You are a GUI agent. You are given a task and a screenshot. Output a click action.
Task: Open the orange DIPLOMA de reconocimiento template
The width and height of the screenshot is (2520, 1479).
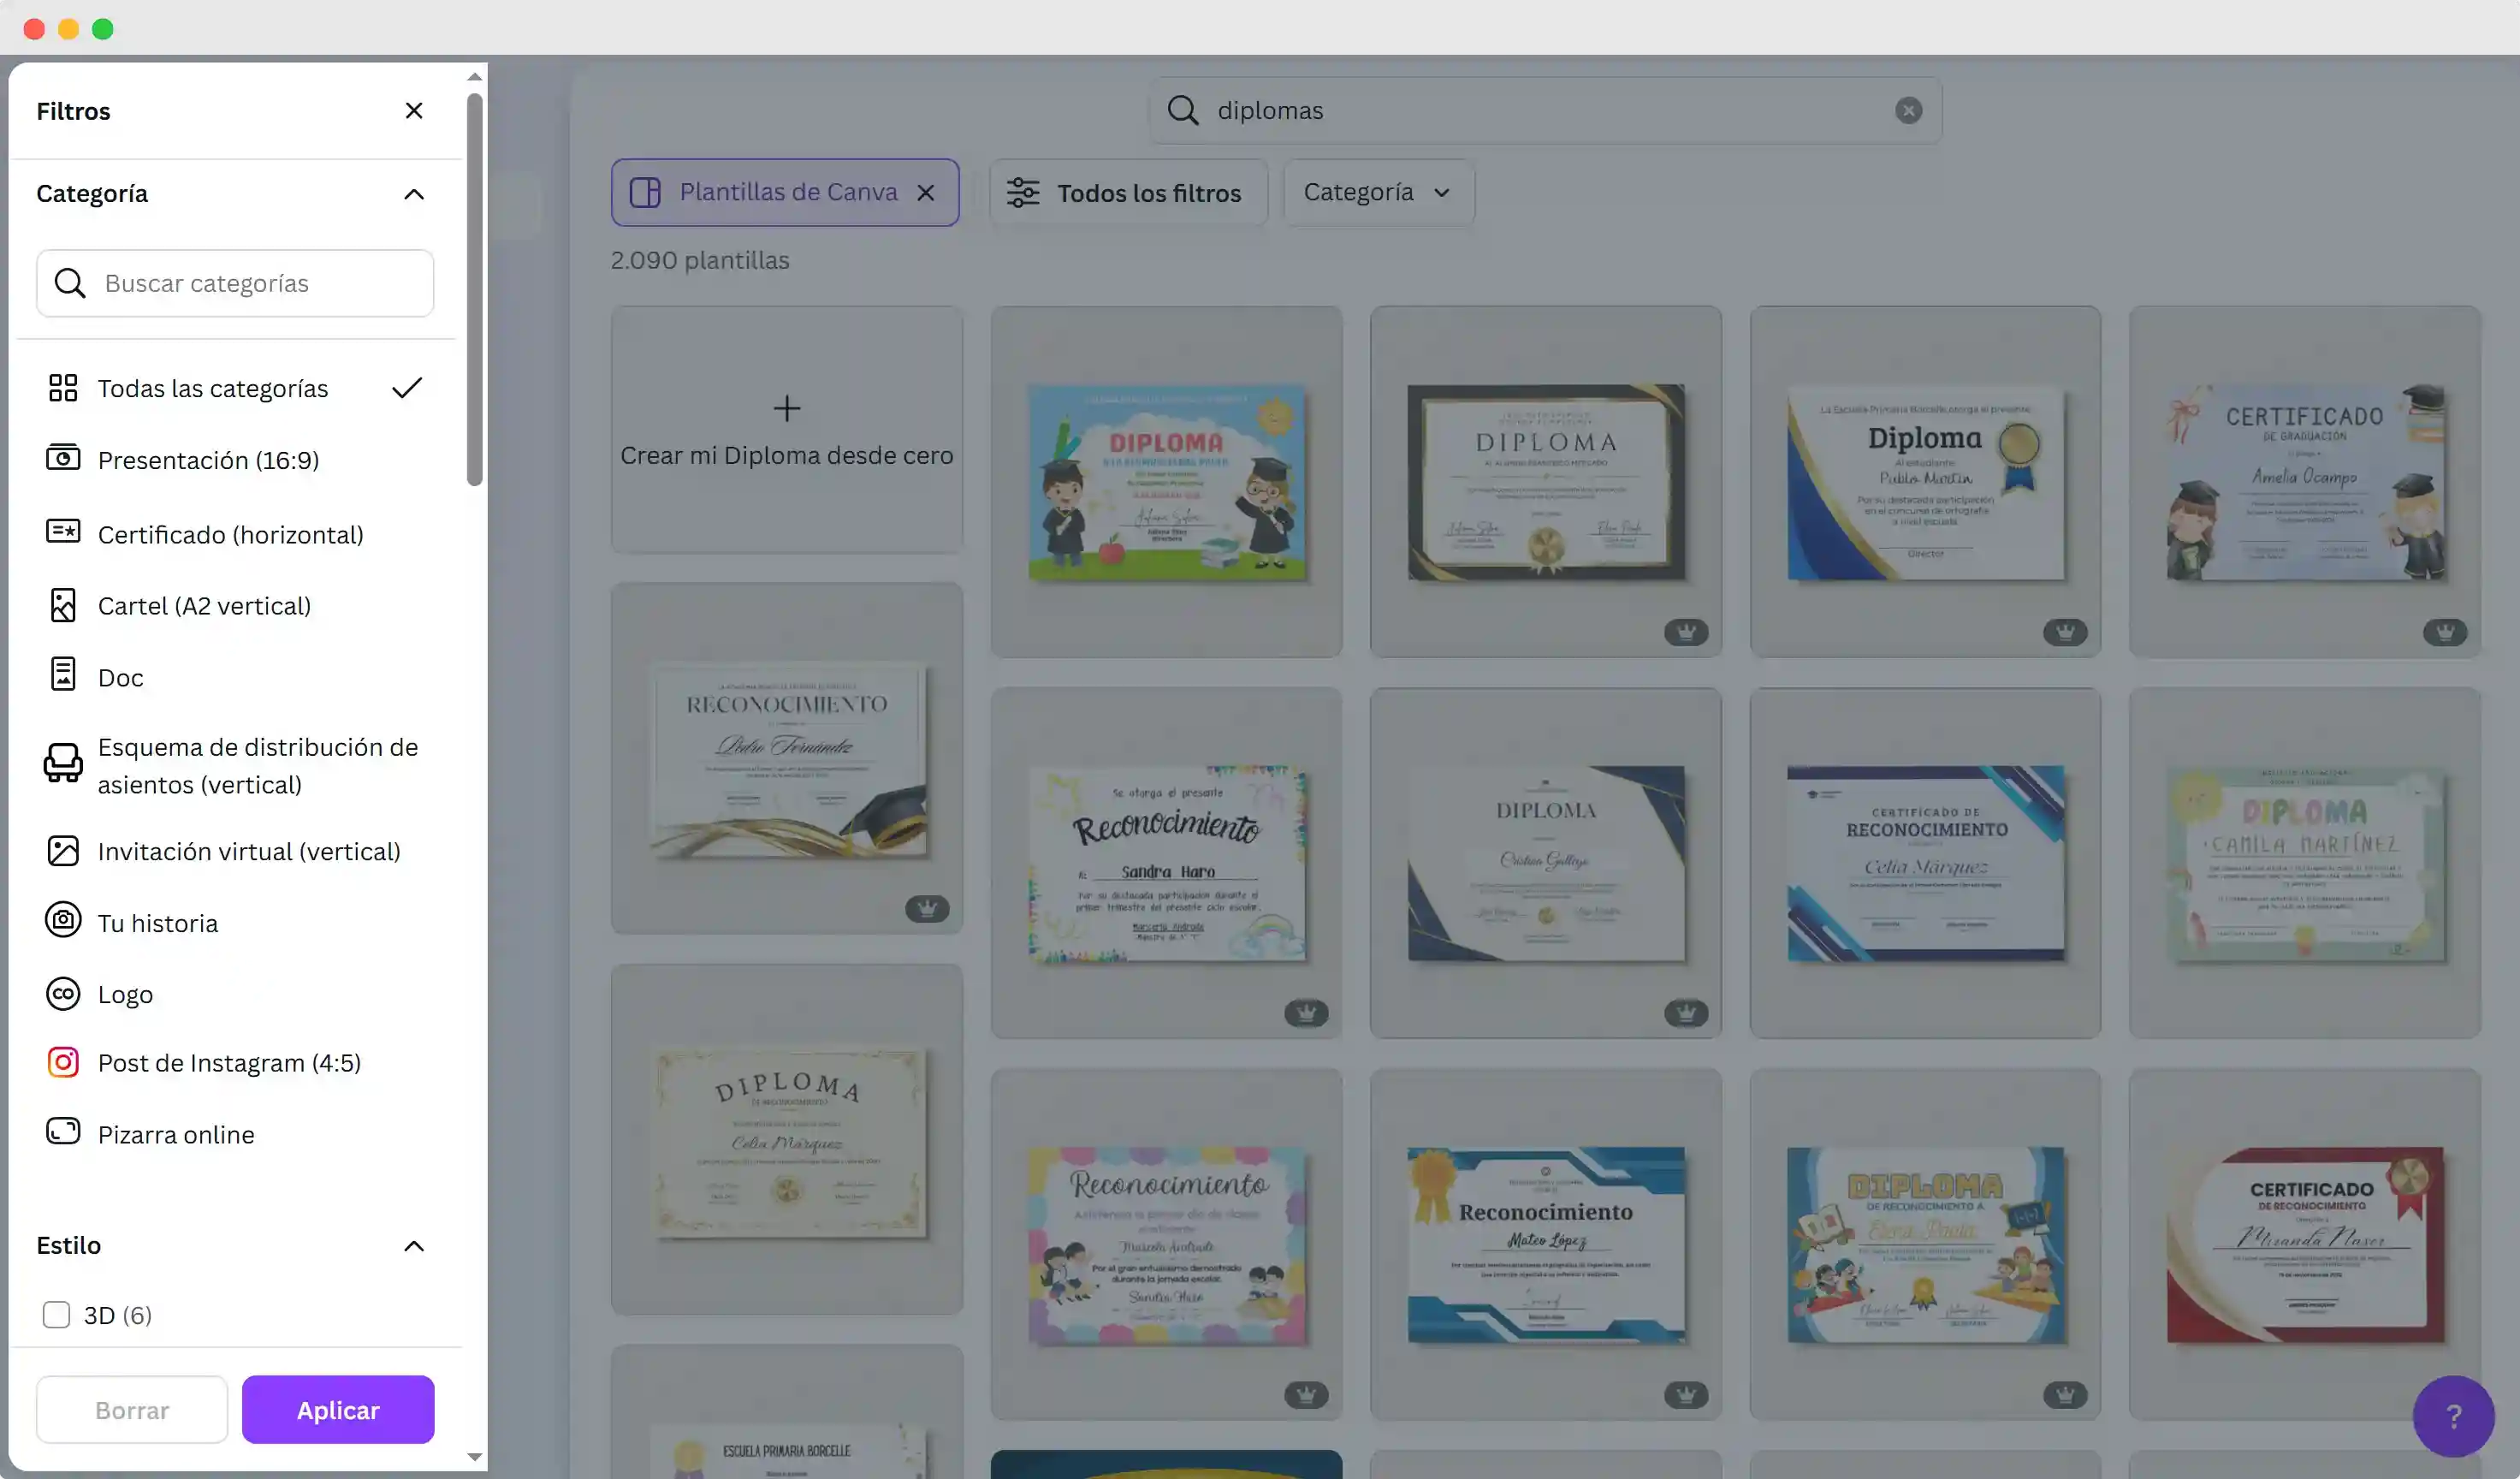1925,1244
